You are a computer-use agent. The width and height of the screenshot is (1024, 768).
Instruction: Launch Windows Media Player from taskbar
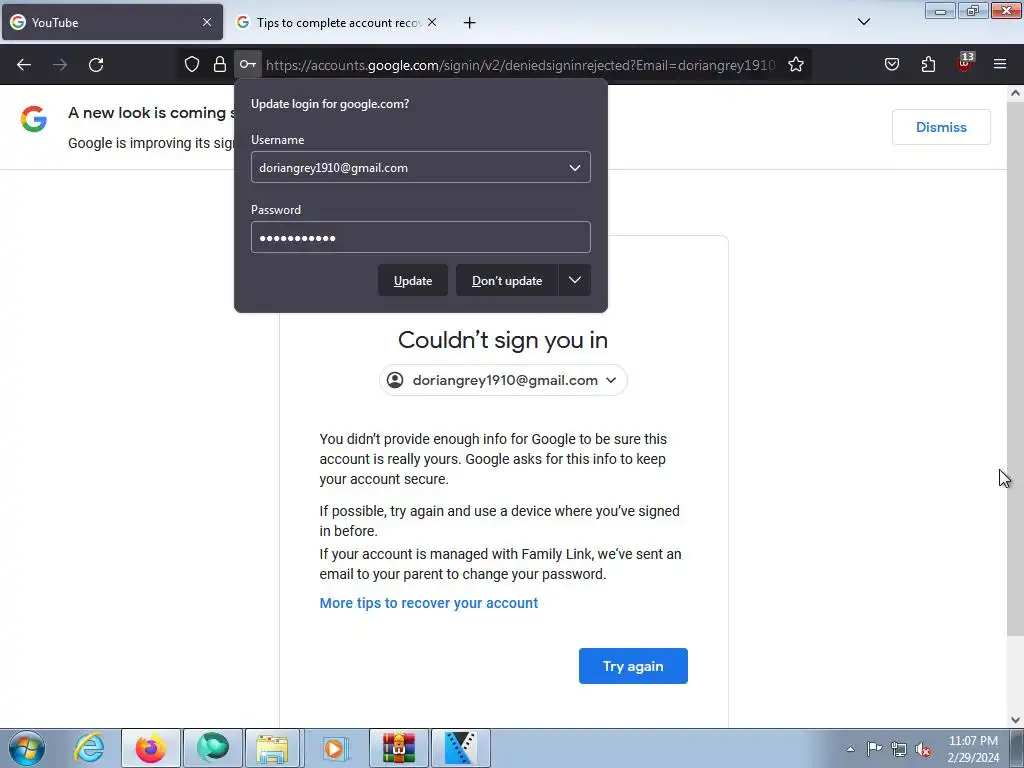tap(336, 748)
